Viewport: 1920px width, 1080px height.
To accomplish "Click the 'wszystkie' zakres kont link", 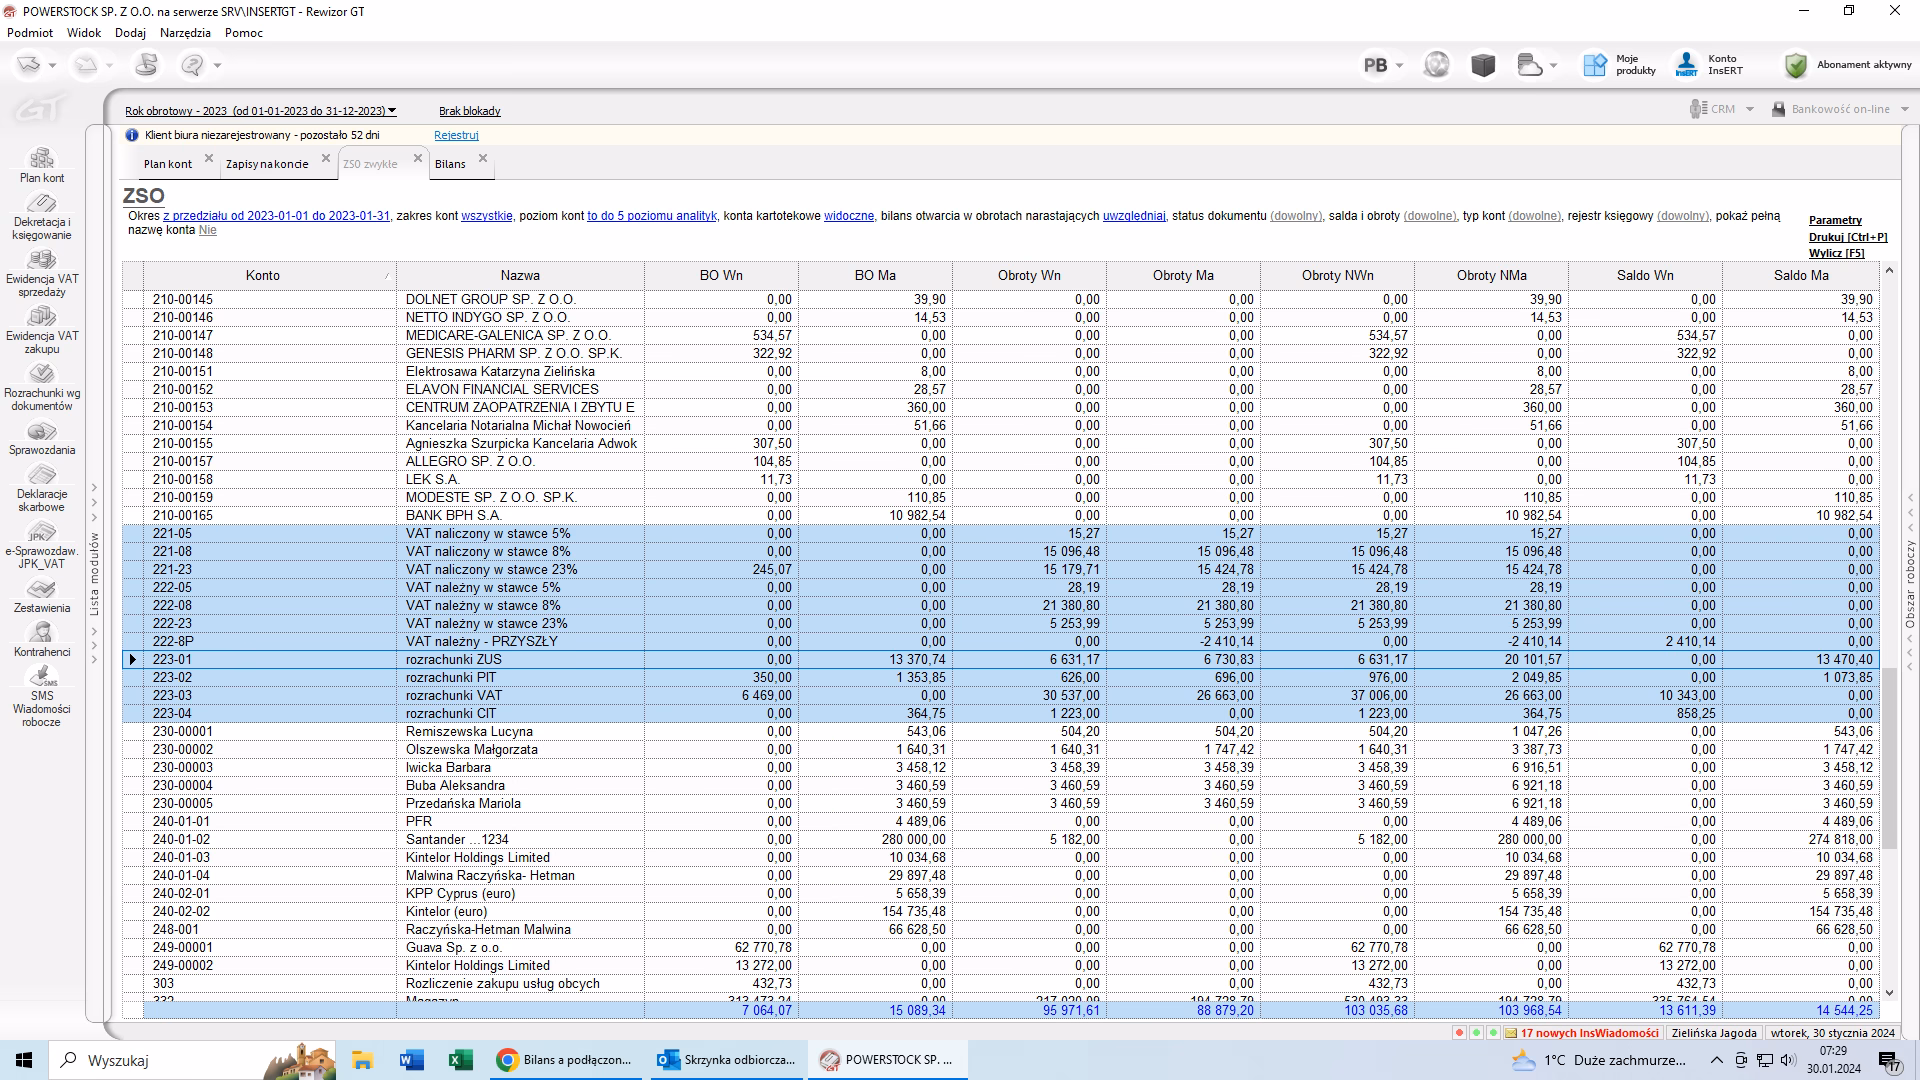I will (487, 216).
